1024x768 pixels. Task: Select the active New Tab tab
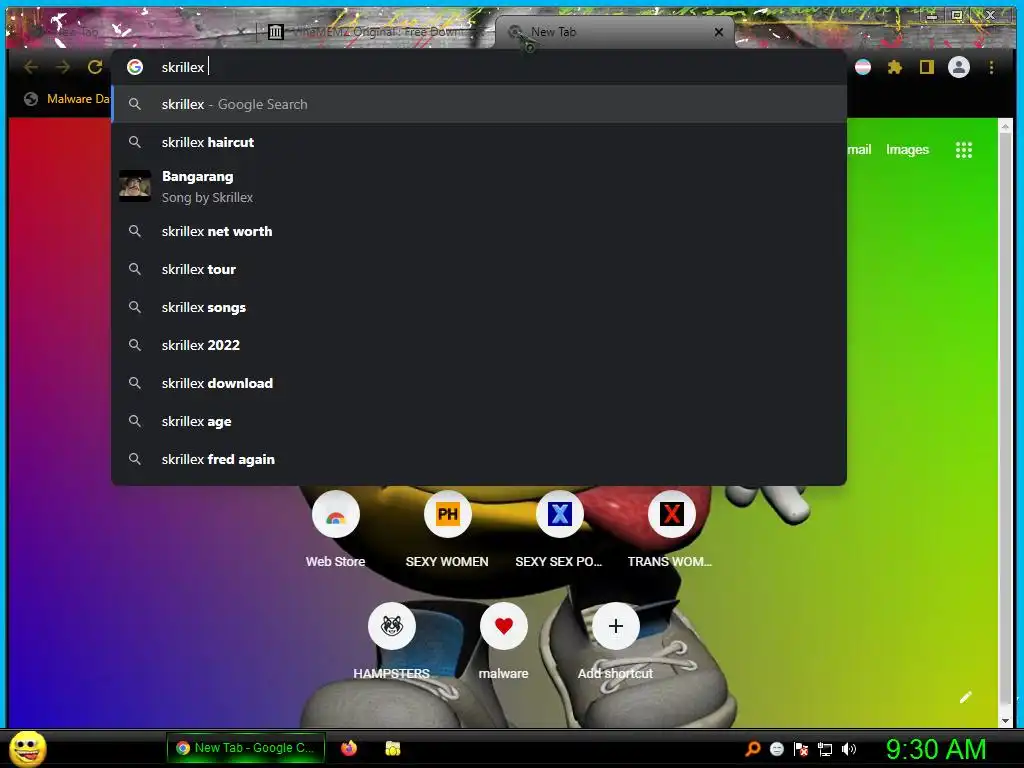coord(614,31)
